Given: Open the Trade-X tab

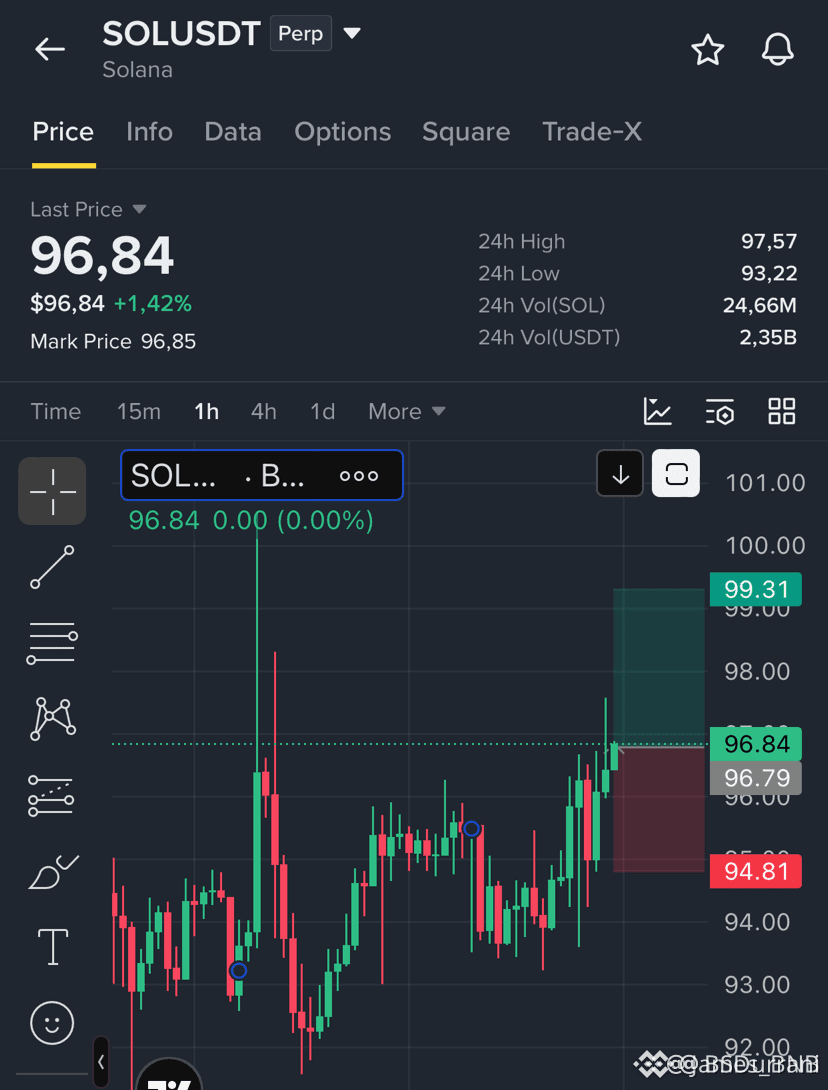Looking at the screenshot, I should click(x=592, y=131).
